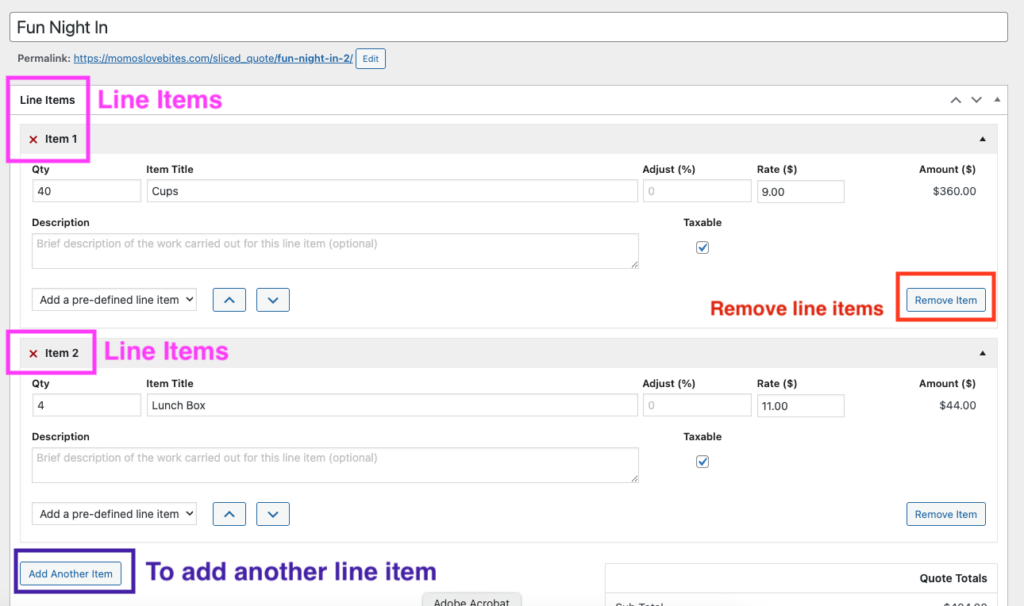Move Item 1 up with arrow button
Viewport: 1024px width, 606px height.
point(229,300)
